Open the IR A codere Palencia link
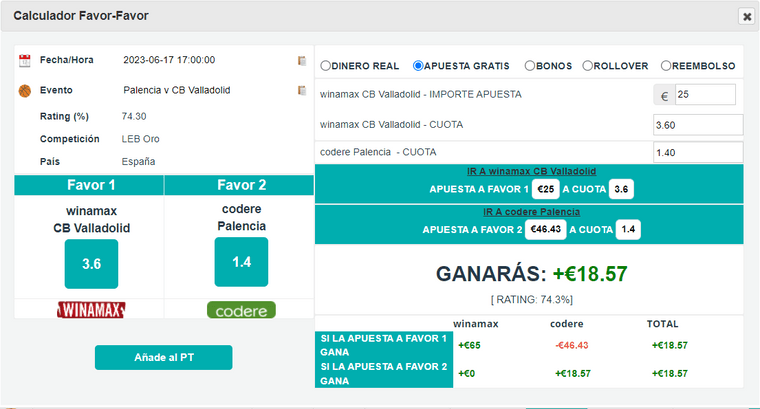The height and width of the screenshot is (409, 760). (531, 212)
